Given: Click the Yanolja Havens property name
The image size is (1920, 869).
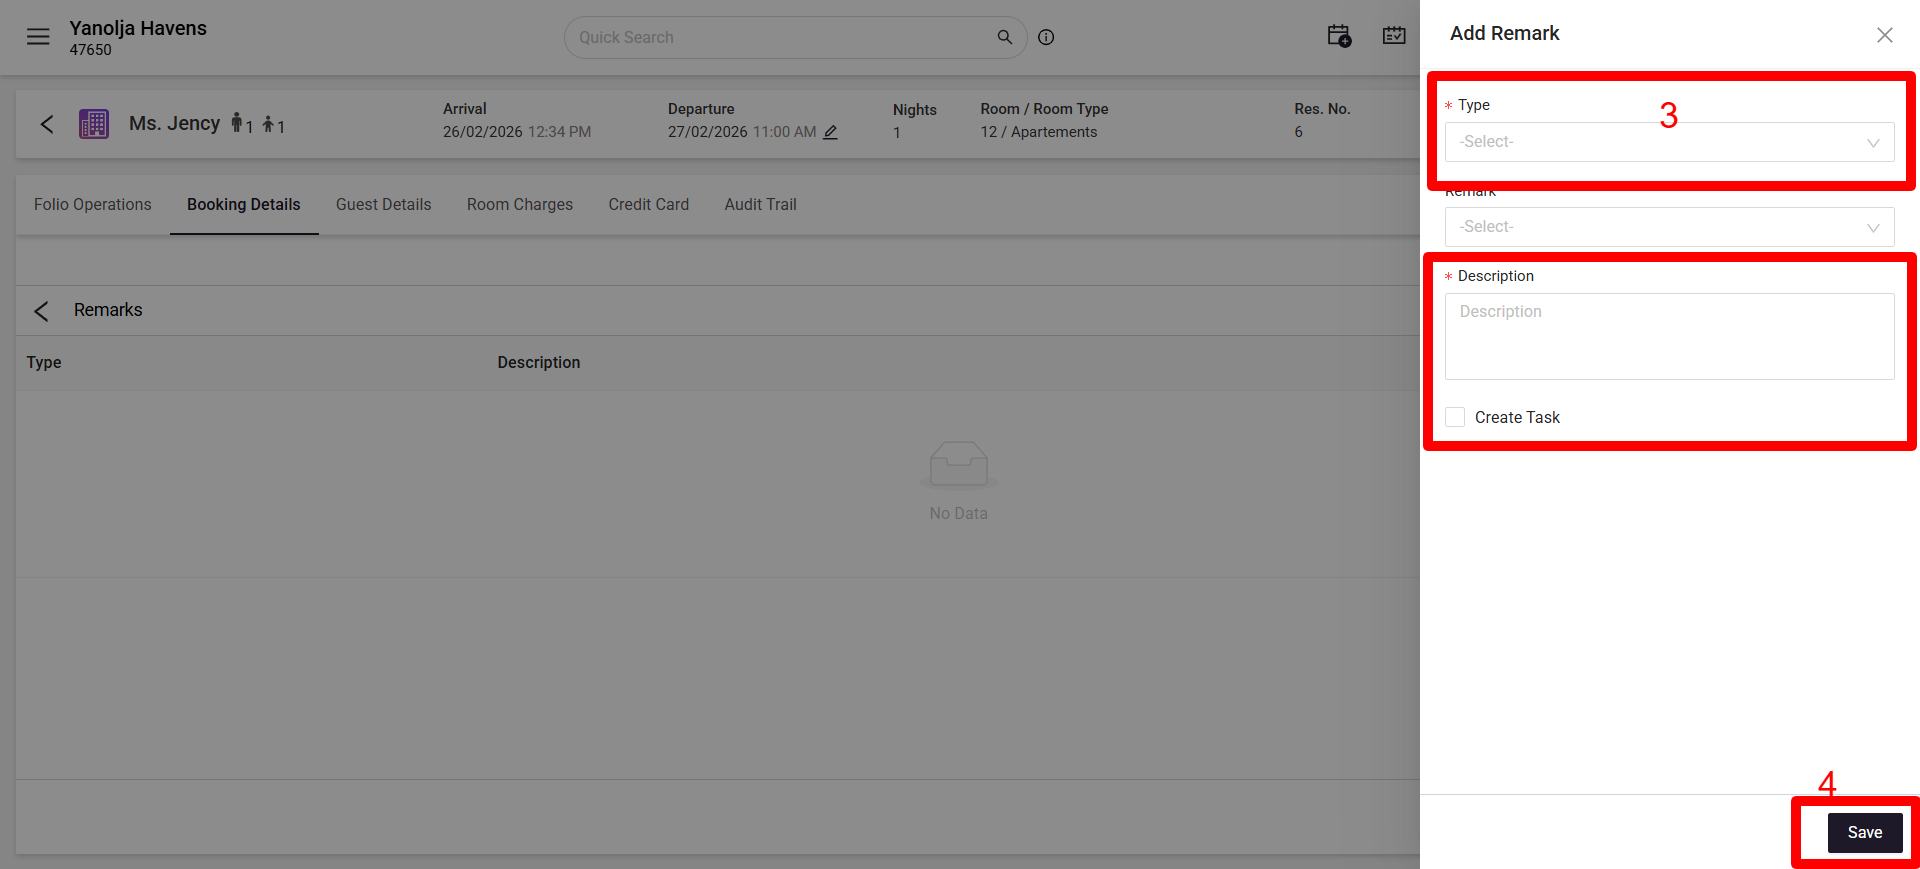Looking at the screenshot, I should (x=138, y=28).
